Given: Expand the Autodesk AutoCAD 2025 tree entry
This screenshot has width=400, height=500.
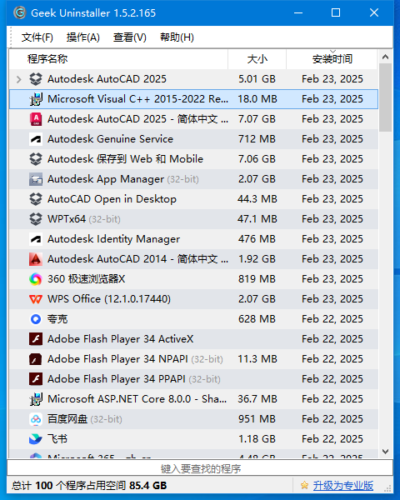Looking at the screenshot, I should (x=19, y=79).
